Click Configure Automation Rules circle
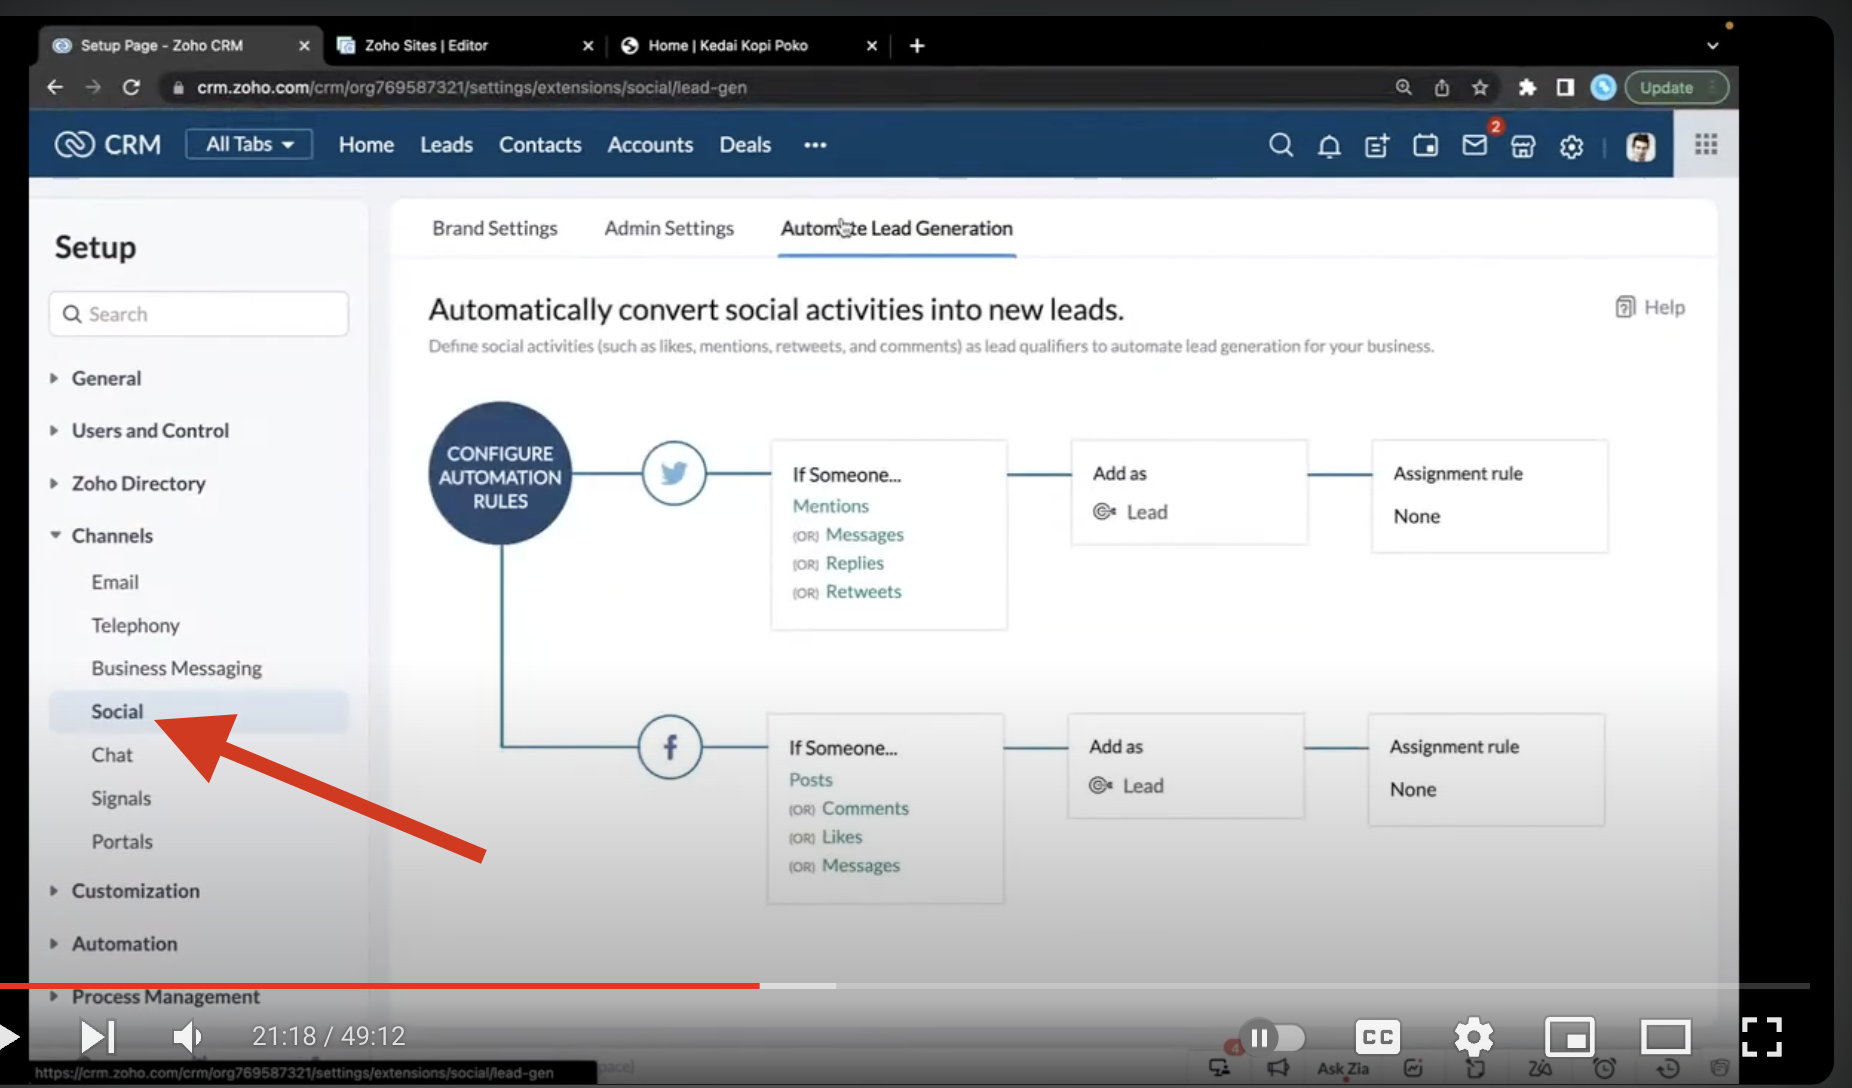This screenshot has height=1088, width=1852. [x=500, y=473]
